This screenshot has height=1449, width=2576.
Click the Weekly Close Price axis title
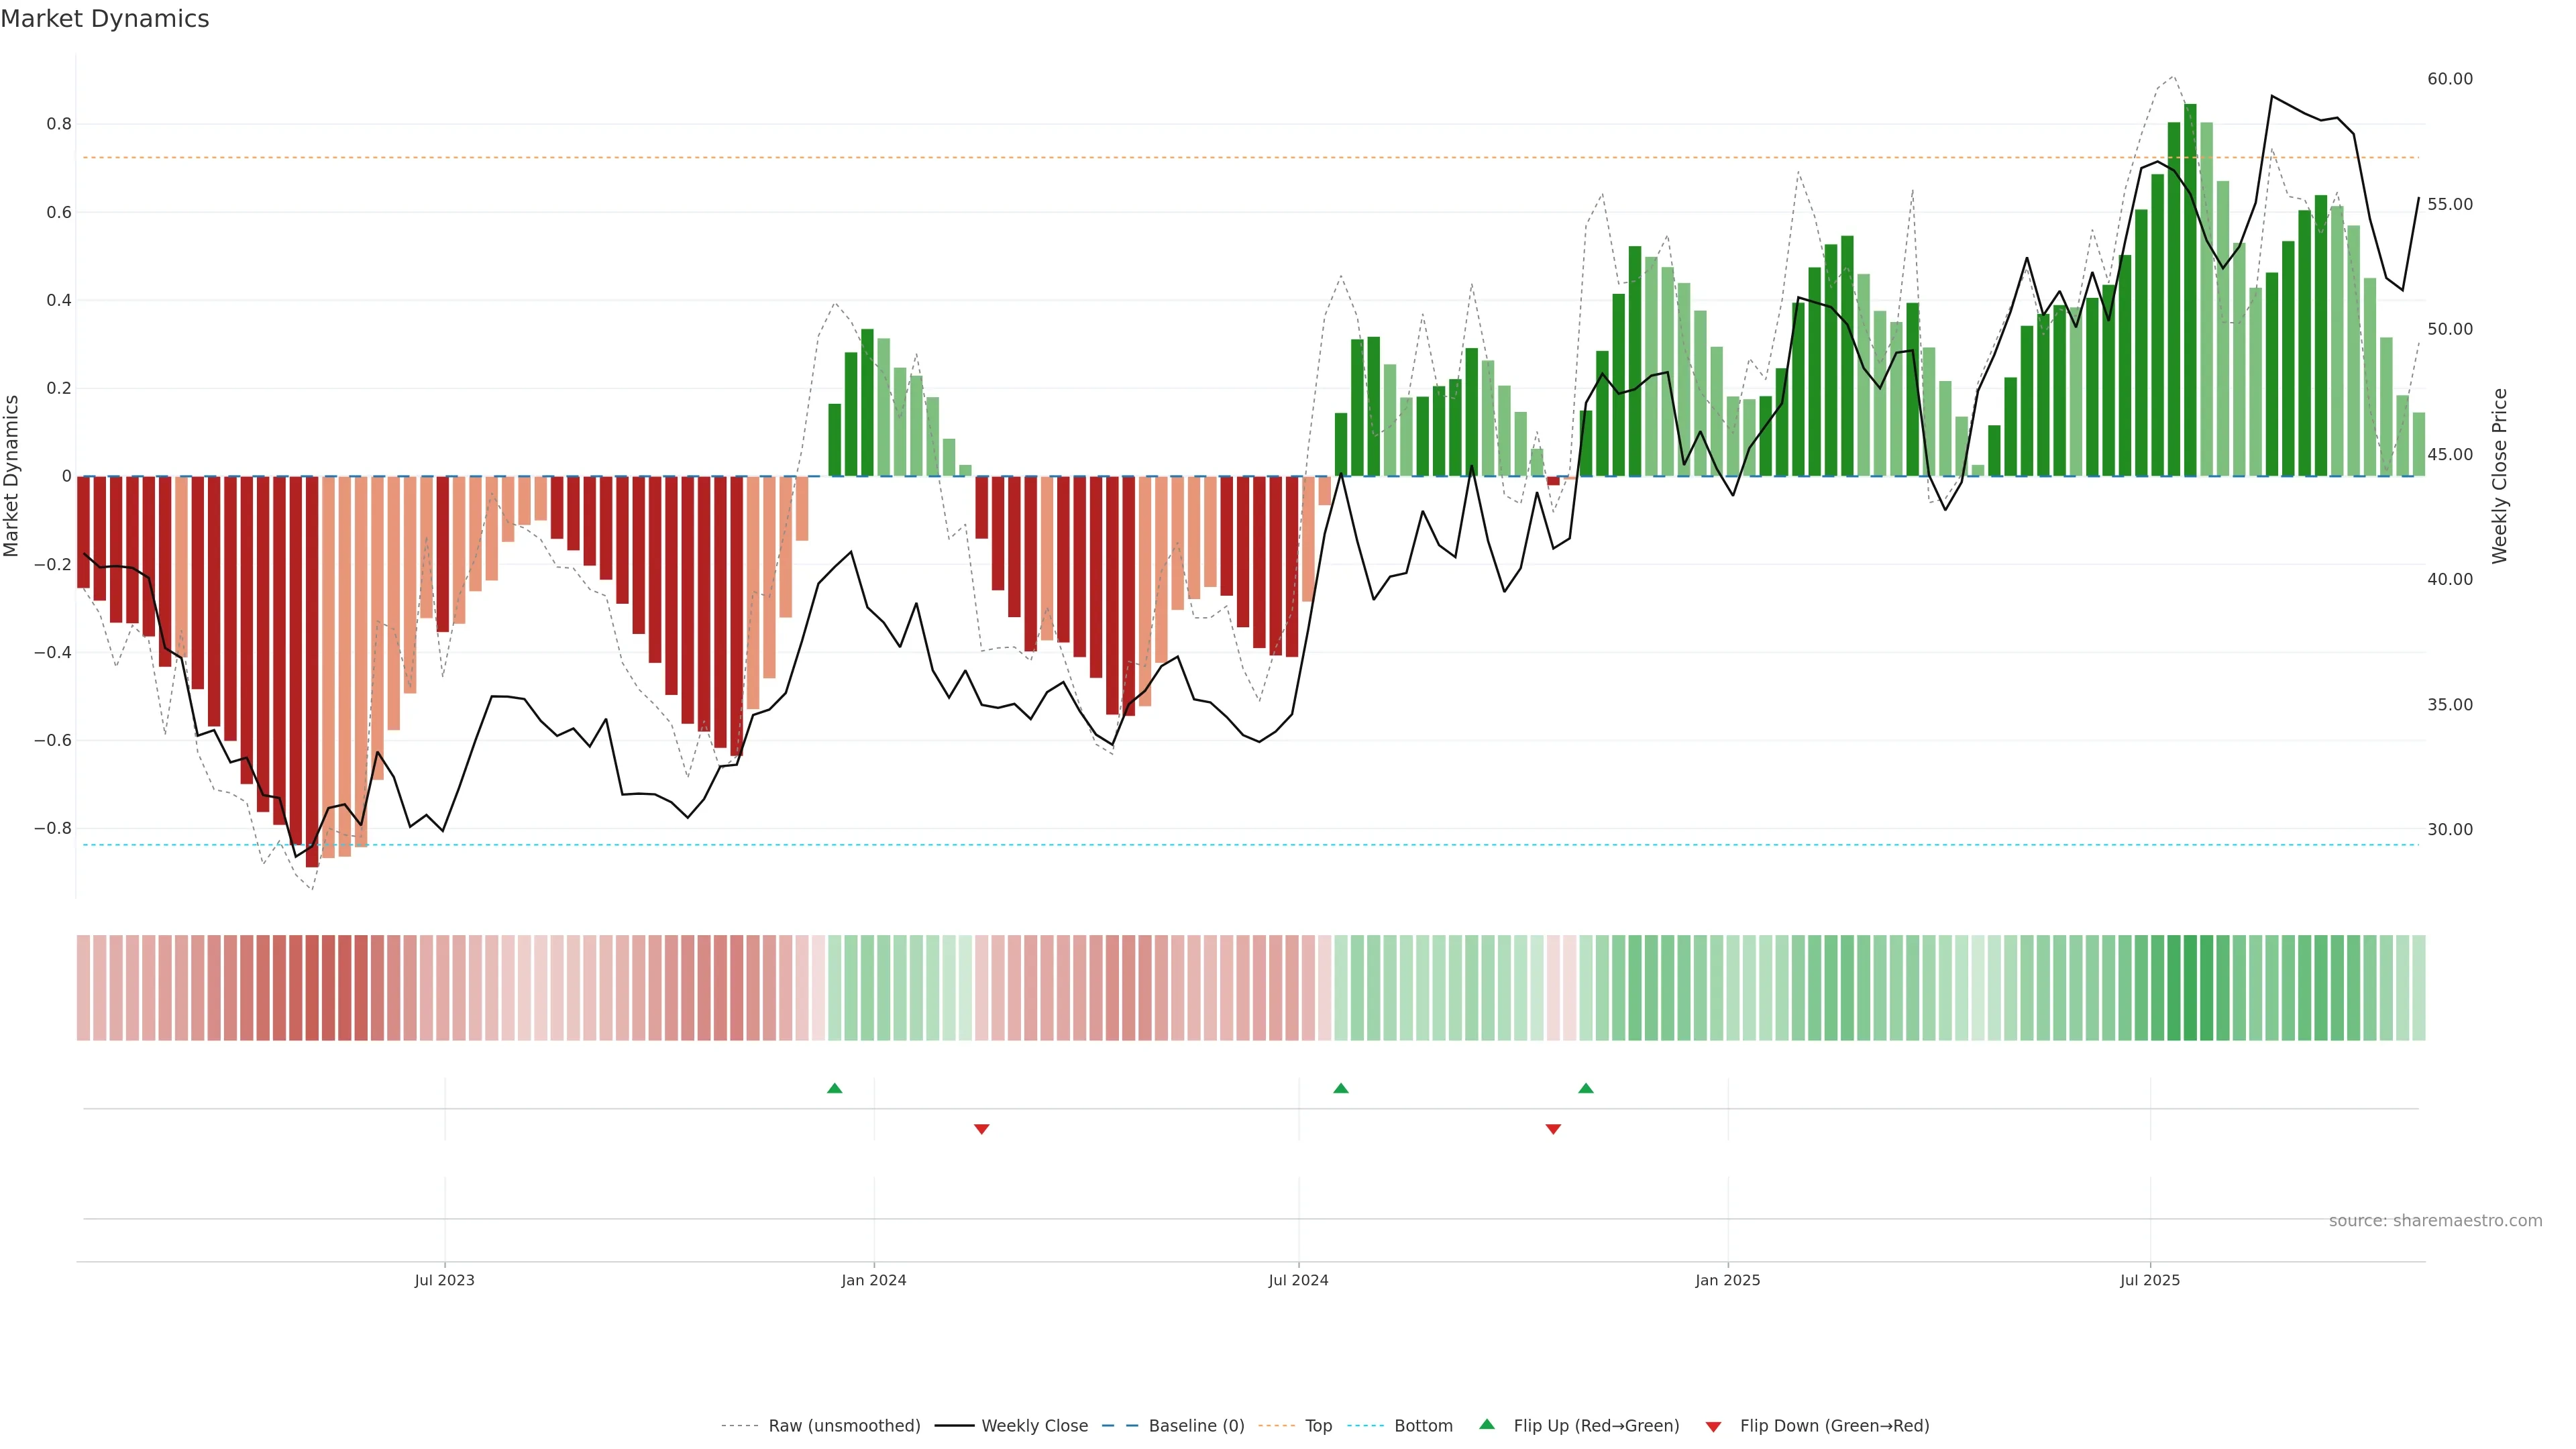point(2499,476)
